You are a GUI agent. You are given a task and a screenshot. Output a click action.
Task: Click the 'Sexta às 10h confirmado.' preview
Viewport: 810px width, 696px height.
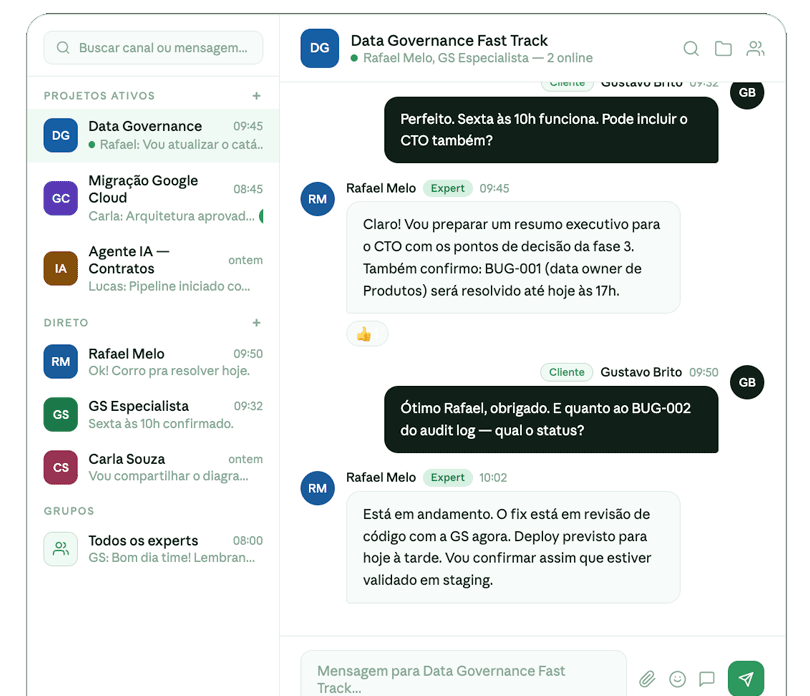coord(161,424)
